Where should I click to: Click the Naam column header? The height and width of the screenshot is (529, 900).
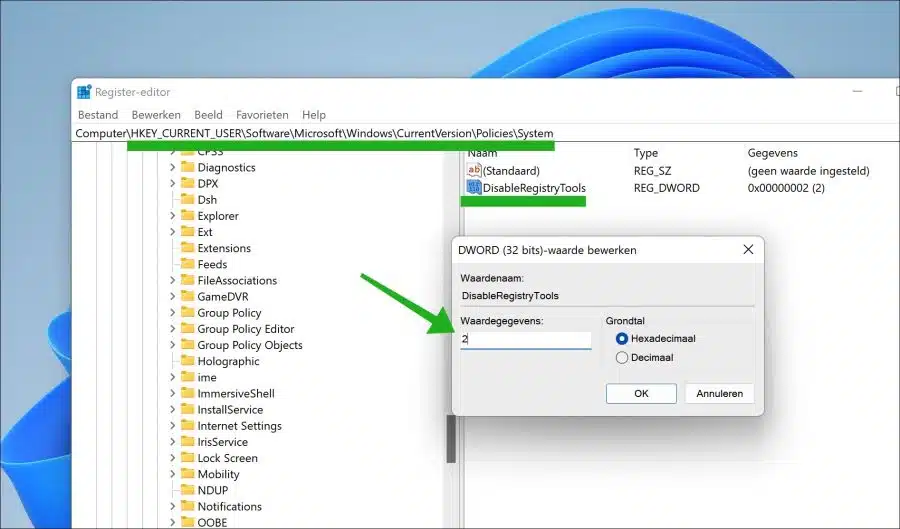tap(482, 153)
